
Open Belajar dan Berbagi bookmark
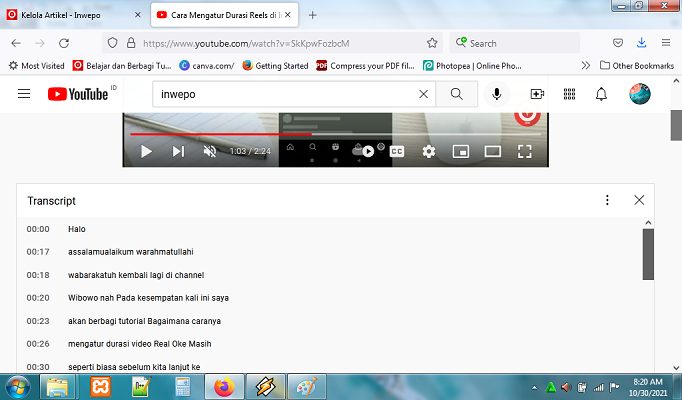coord(122,66)
